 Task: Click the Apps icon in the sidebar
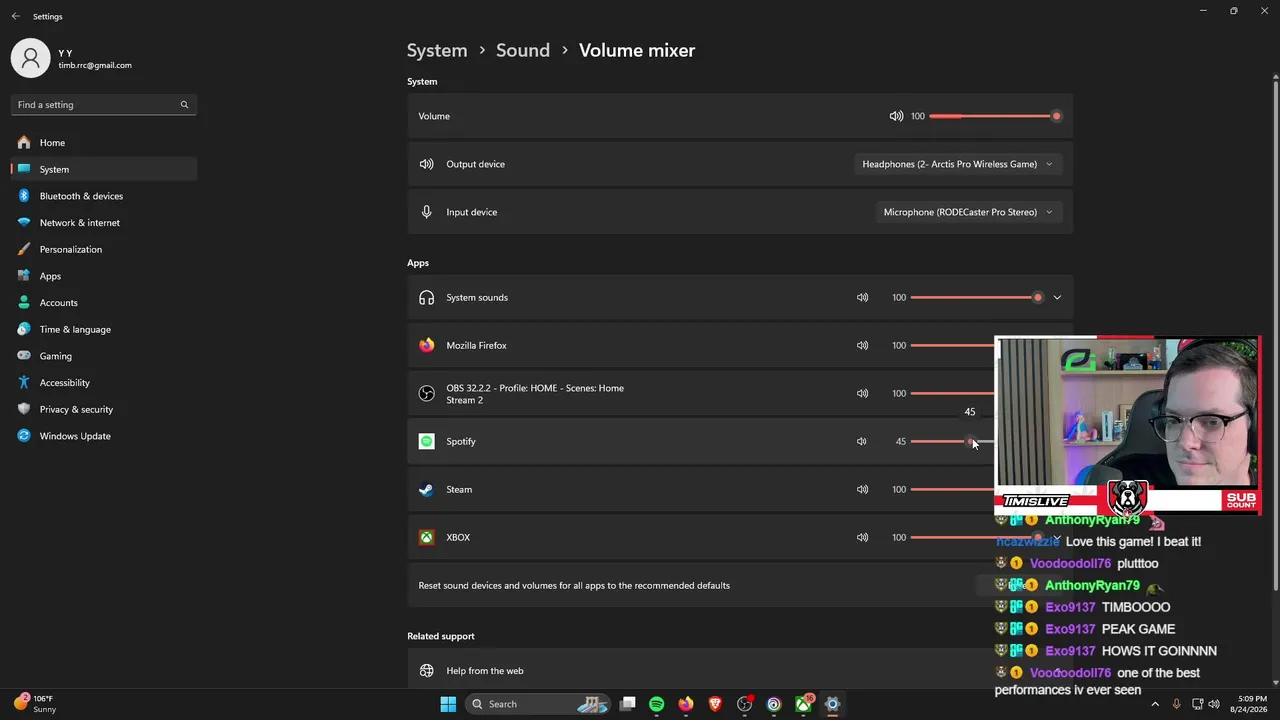24,276
